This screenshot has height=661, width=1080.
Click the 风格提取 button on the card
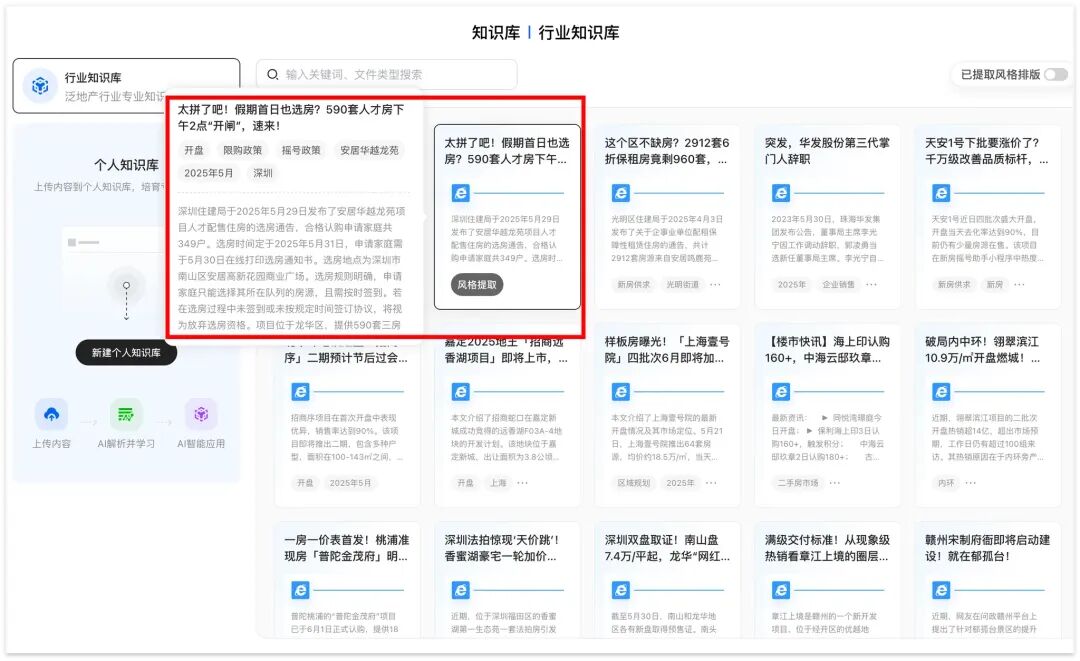[x=477, y=284]
